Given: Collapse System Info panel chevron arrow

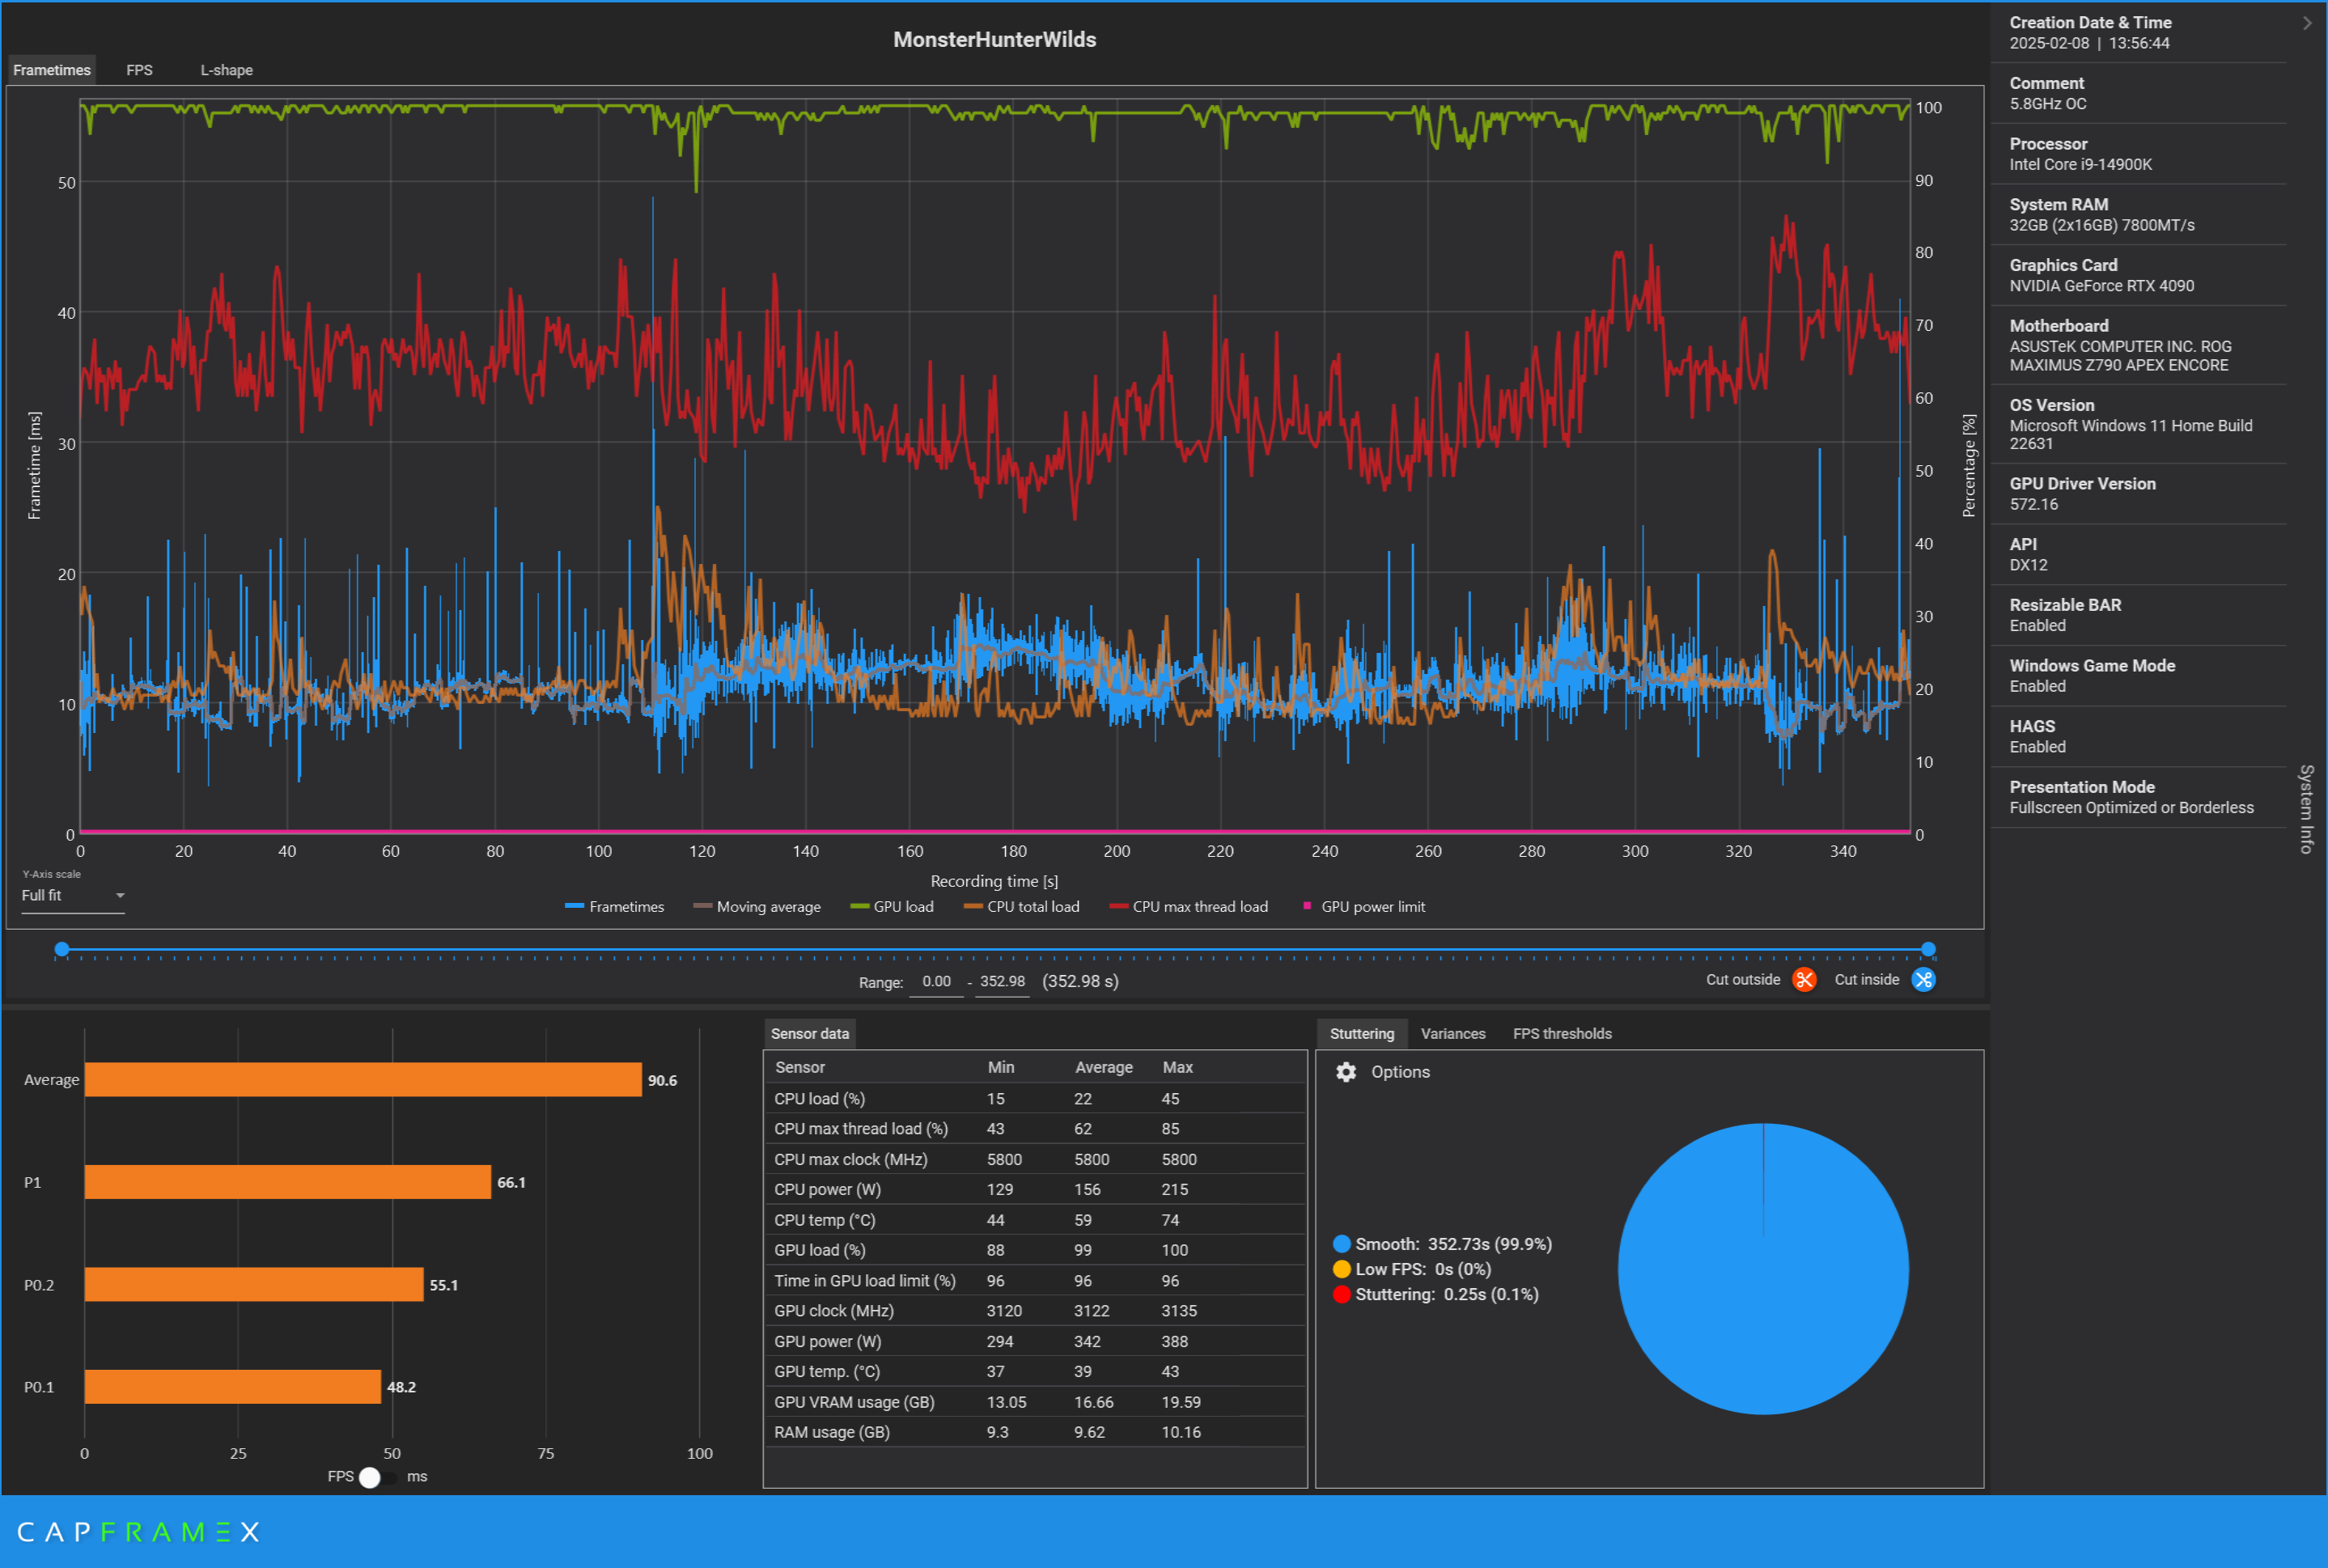Looking at the screenshot, I should pos(2306,23).
